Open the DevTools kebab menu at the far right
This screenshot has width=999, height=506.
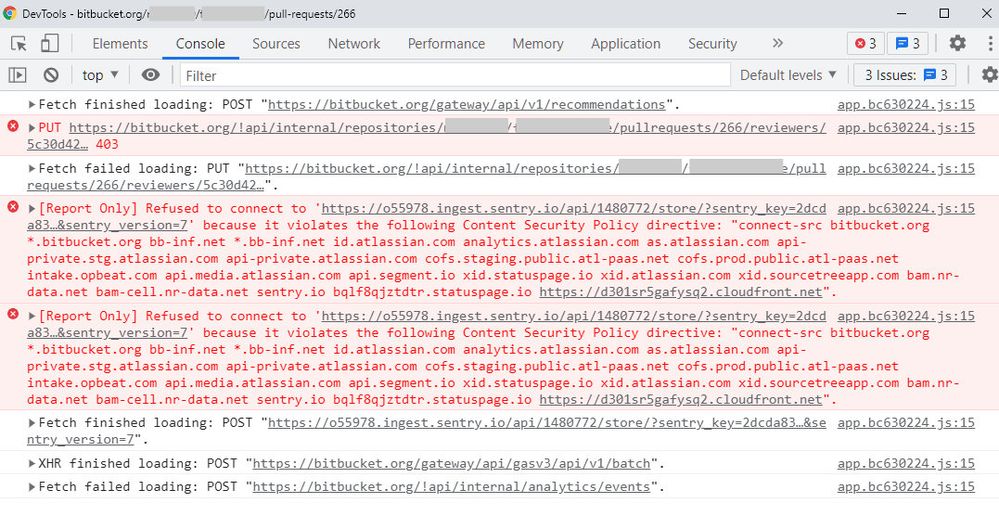pos(991,43)
